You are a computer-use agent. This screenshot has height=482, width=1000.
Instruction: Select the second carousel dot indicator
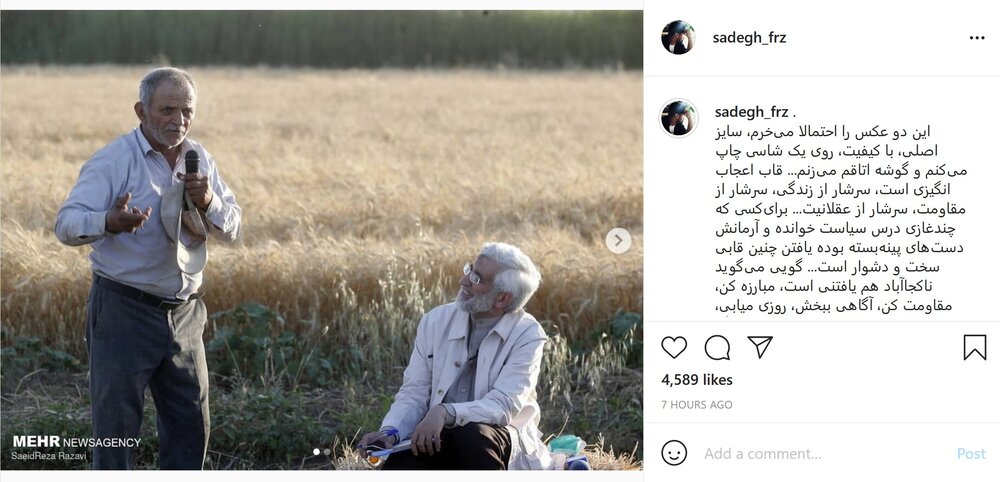[327, 451]
